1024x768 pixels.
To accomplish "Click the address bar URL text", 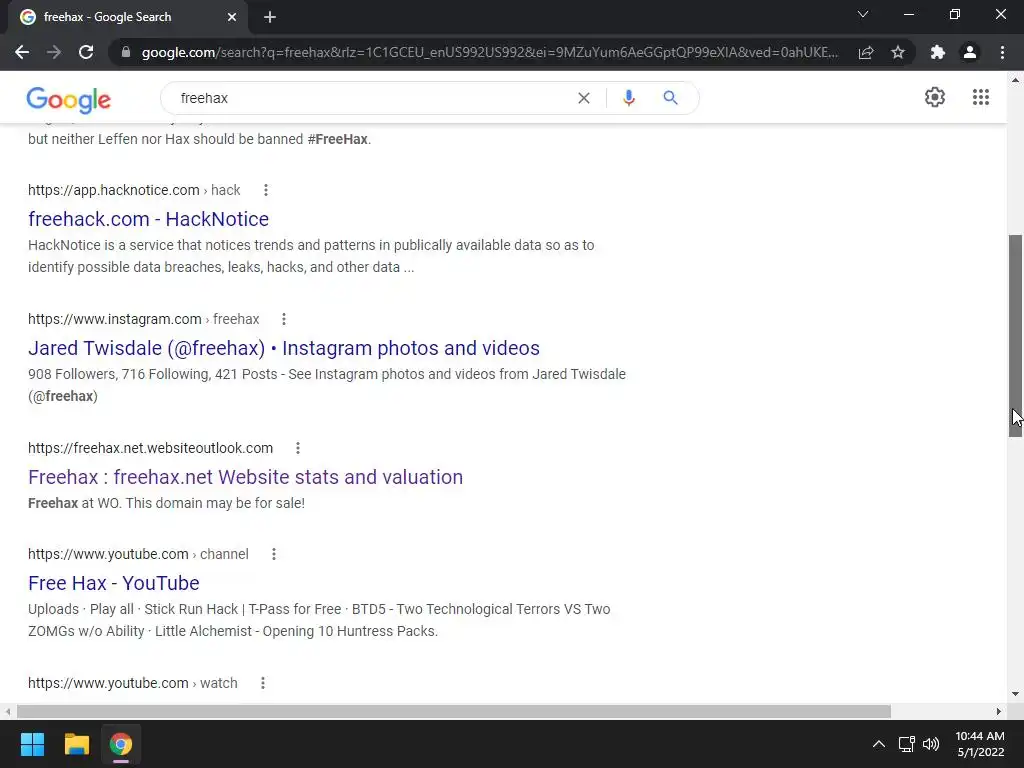I will tap(490, 52).
